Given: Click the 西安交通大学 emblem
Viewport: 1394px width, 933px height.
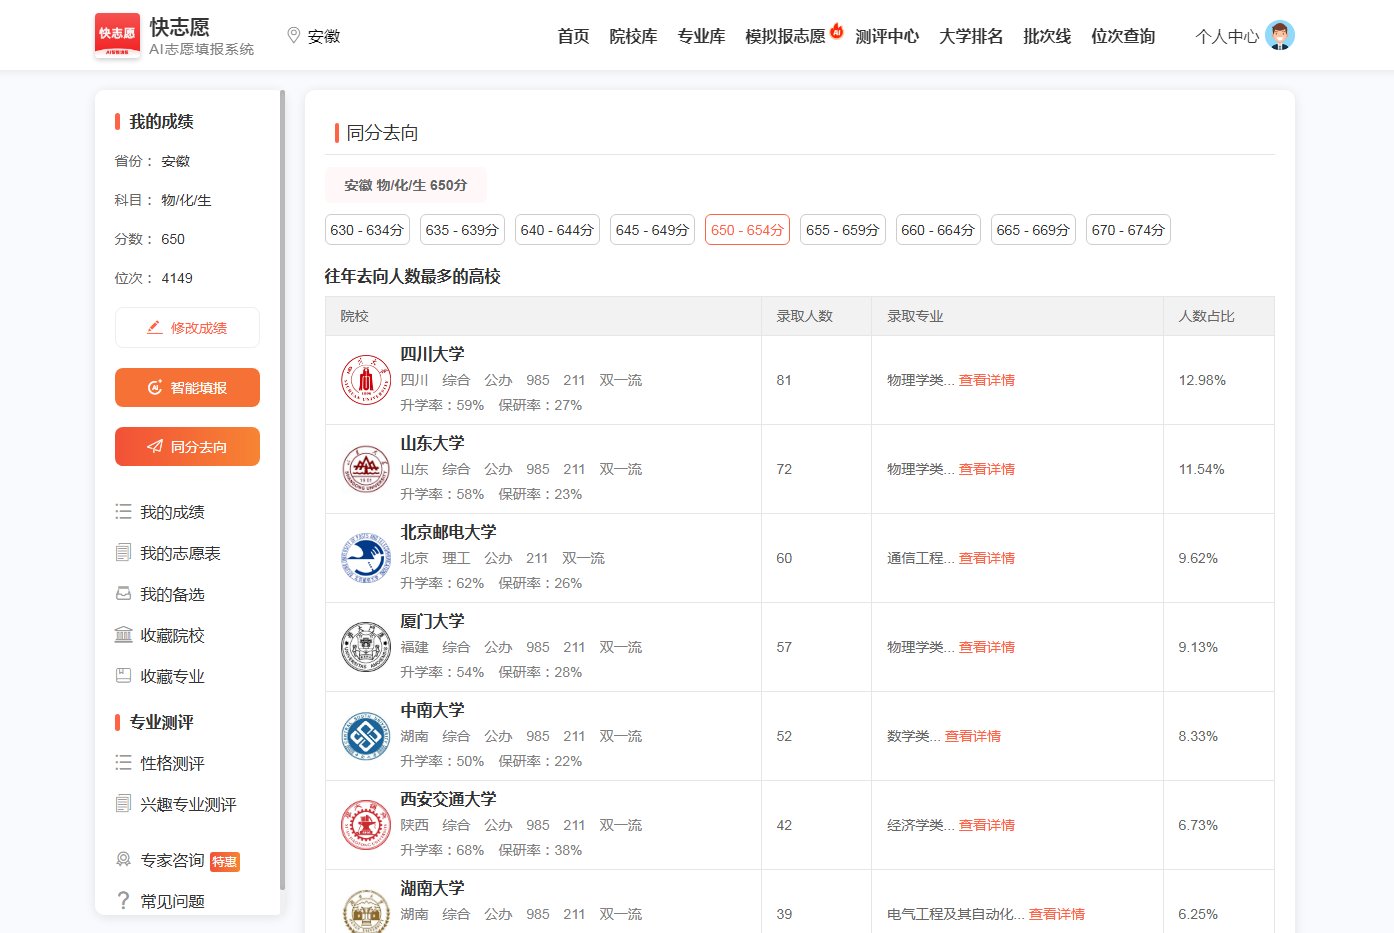Looking at the screenshot, I should pos(366,825).
